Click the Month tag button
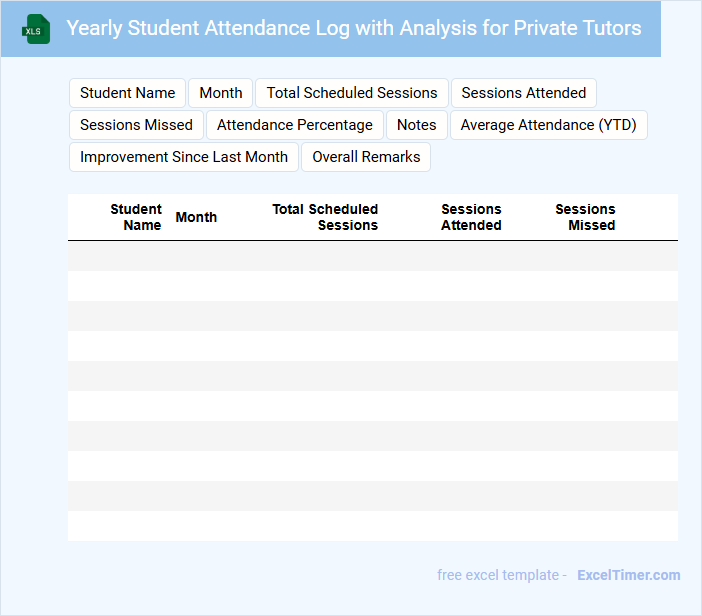Screen dimensions: 702x616 (x=221, y=93)
